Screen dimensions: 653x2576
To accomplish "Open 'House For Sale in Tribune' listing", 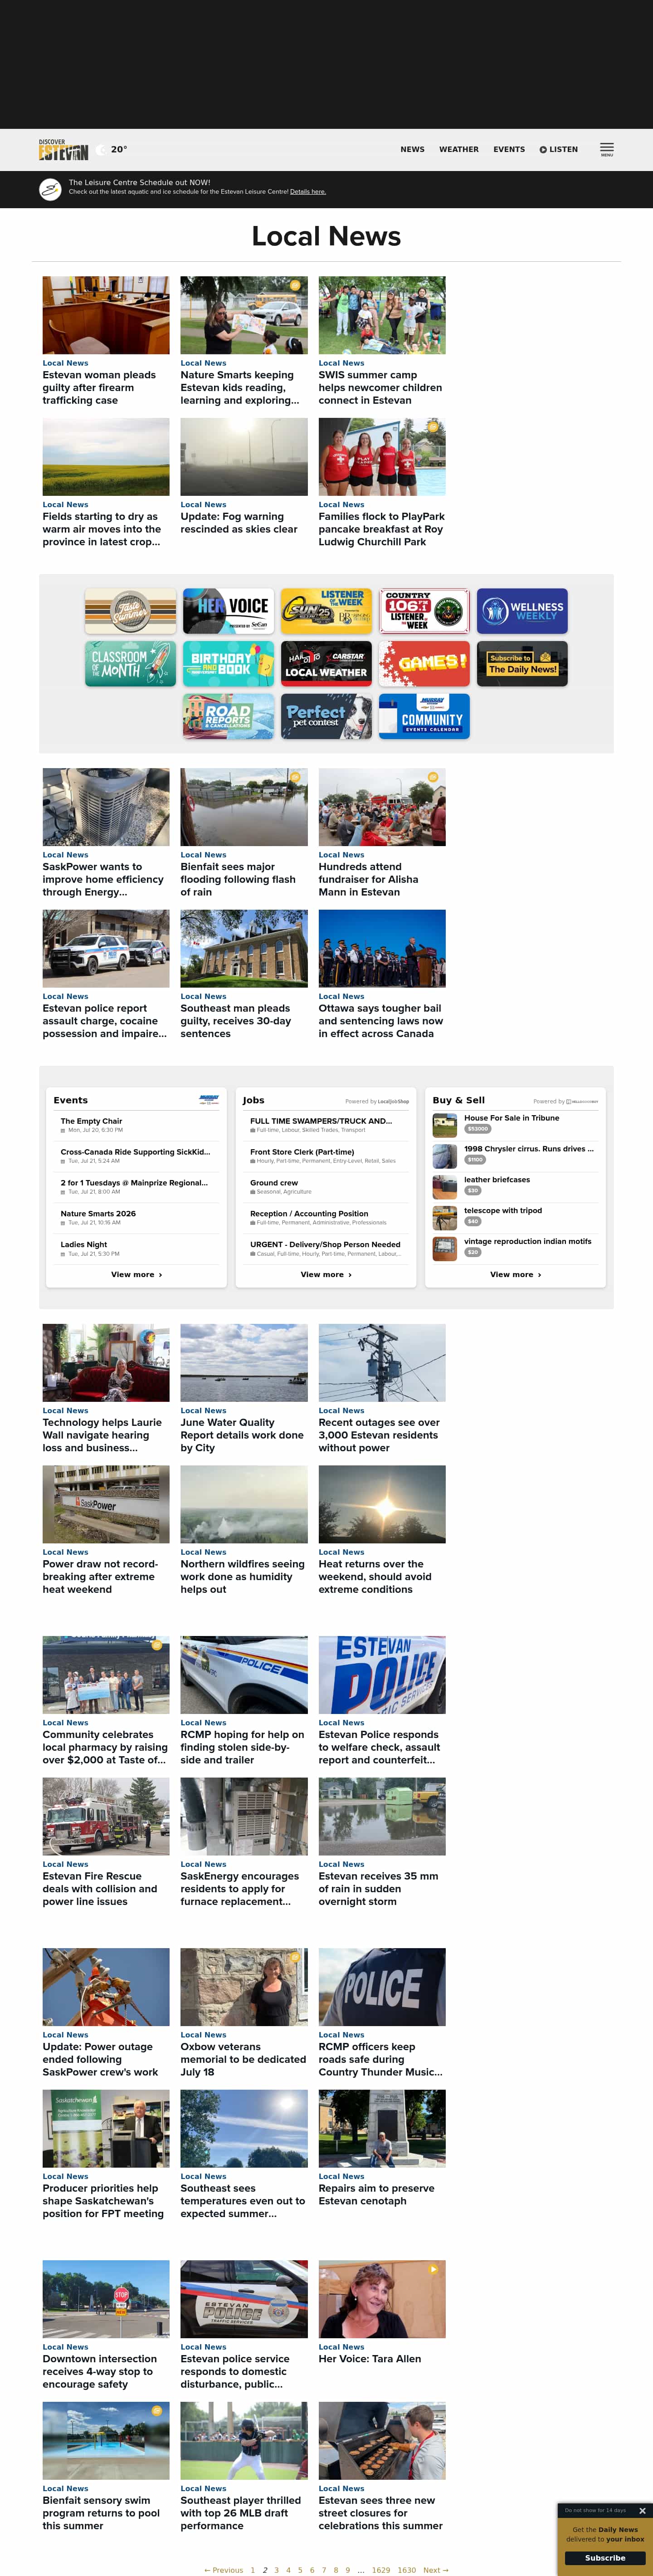I will point(511,1118).
